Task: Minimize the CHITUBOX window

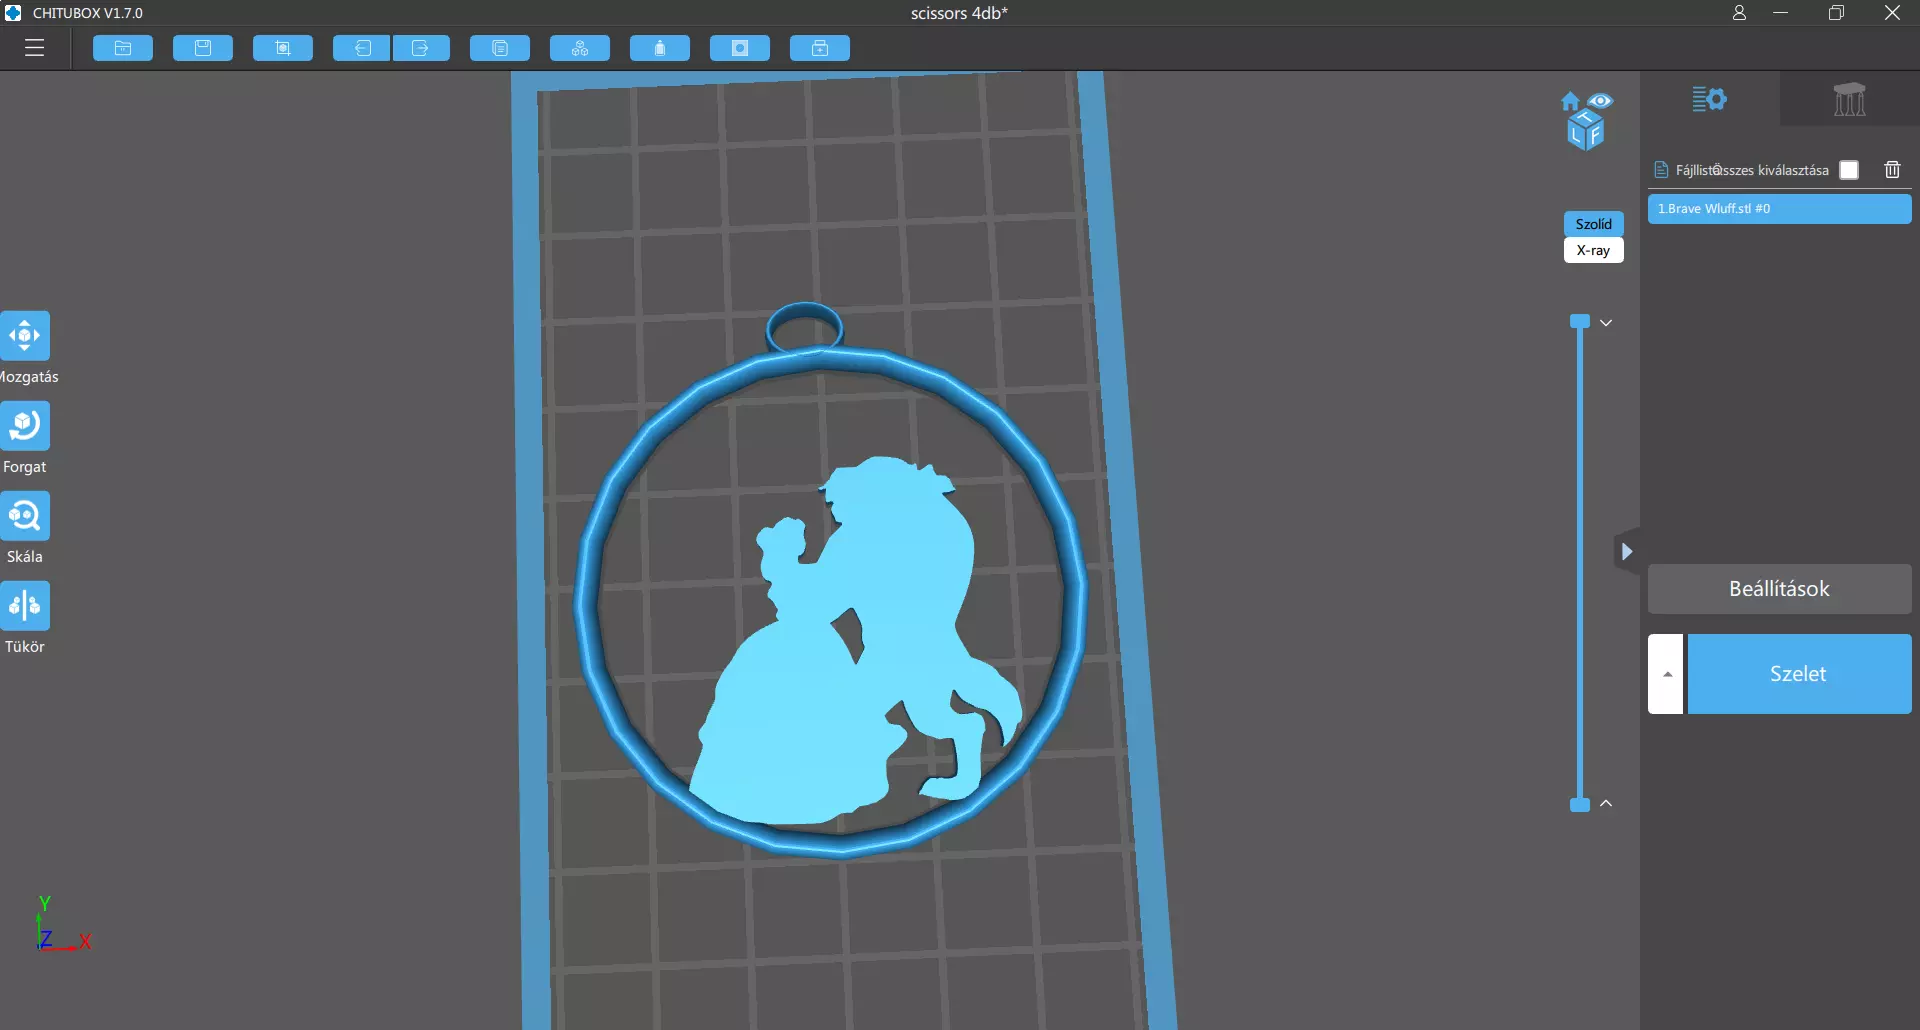Action: coord(1781,13)
